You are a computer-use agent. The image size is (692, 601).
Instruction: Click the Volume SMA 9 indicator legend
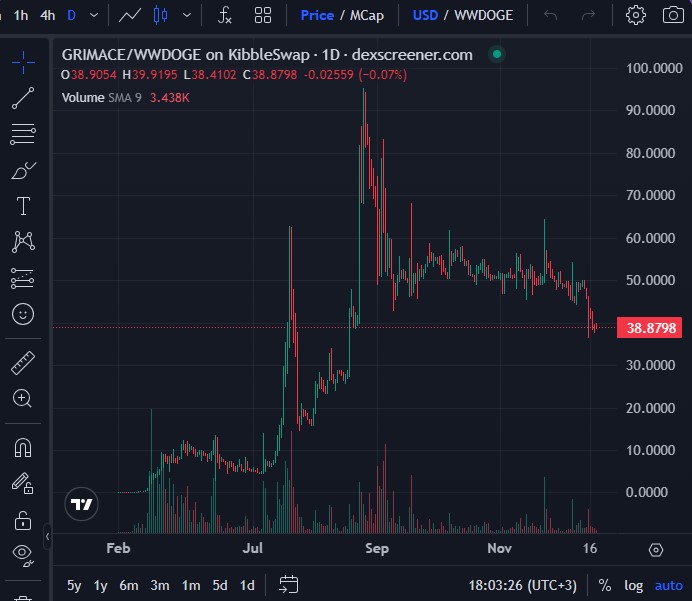125,98
